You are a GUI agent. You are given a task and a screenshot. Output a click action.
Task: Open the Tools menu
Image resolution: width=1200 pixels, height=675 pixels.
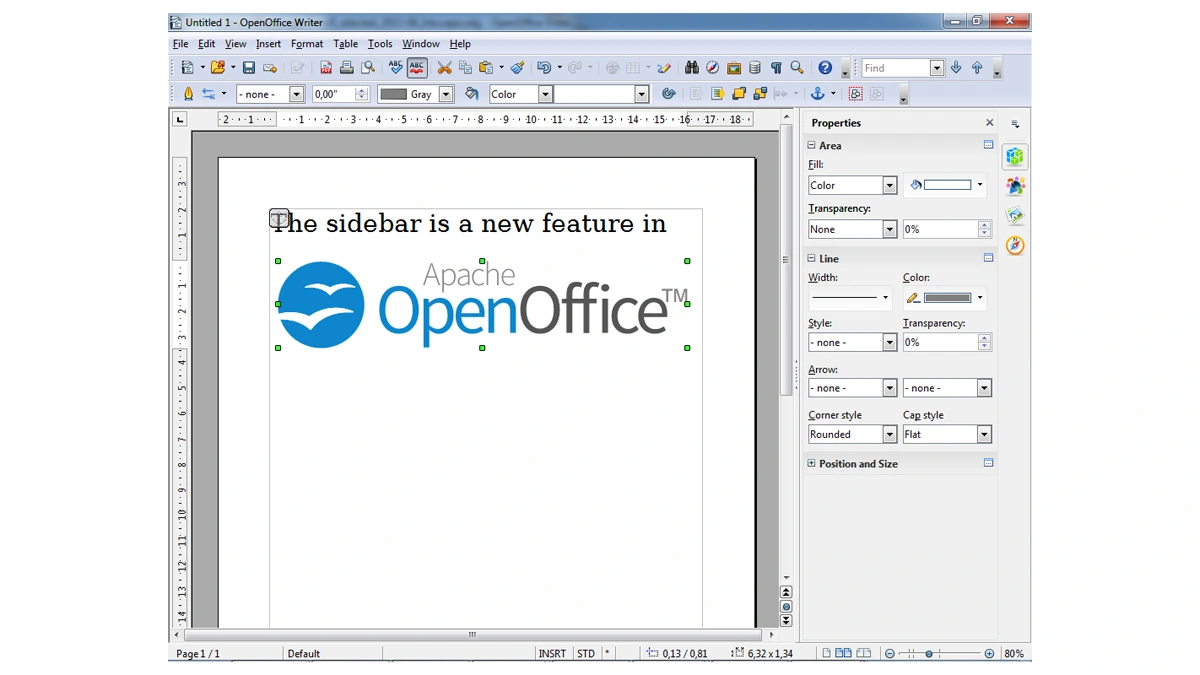[x=380, y=44]
